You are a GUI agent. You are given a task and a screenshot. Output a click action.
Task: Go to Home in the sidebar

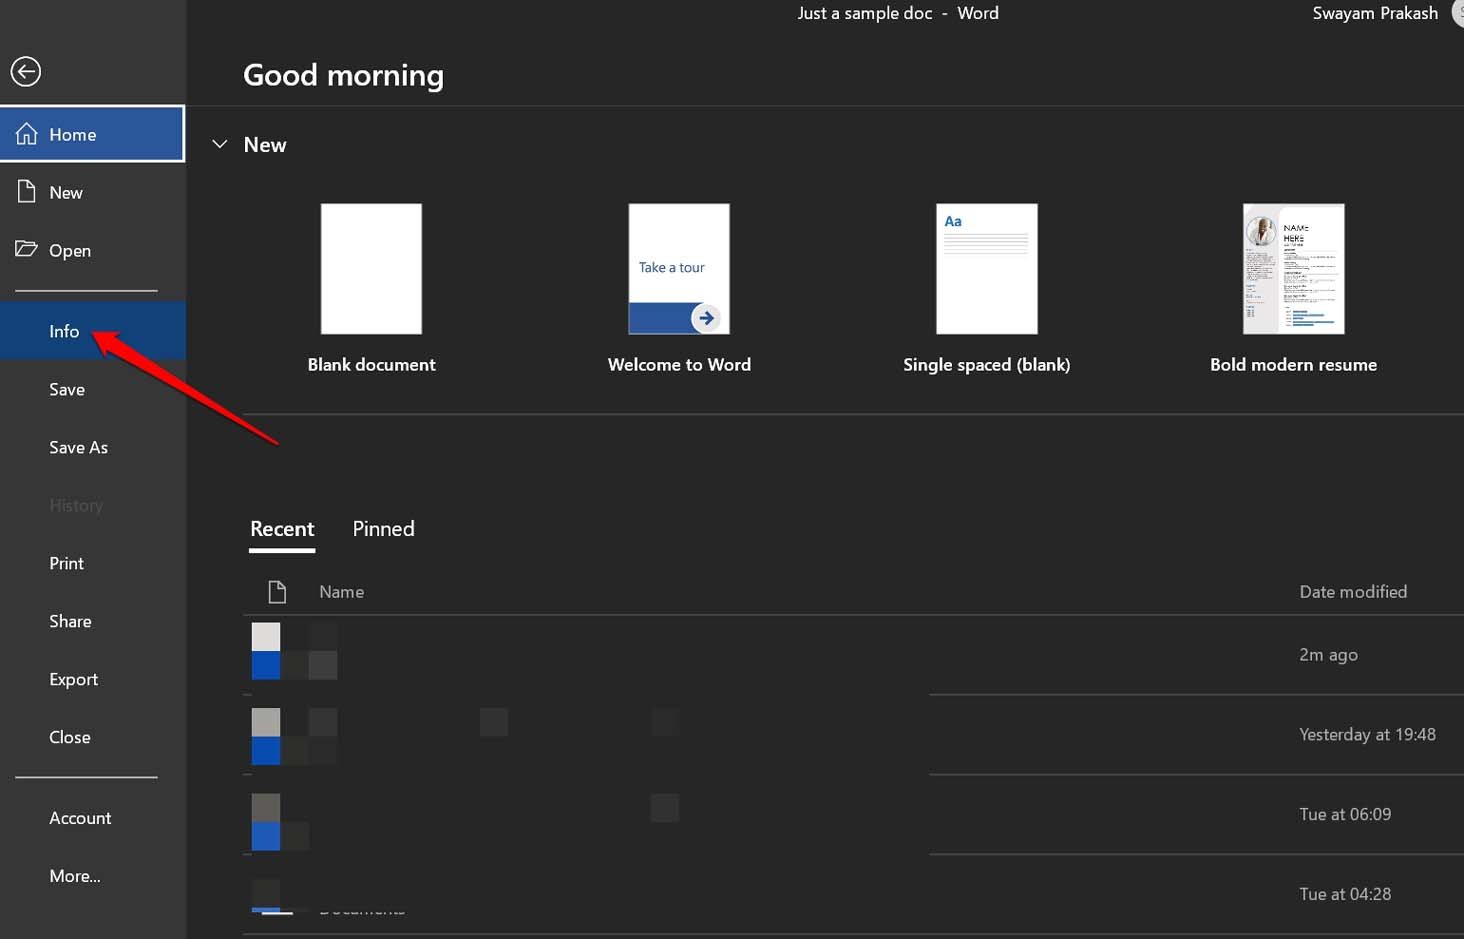93,134
